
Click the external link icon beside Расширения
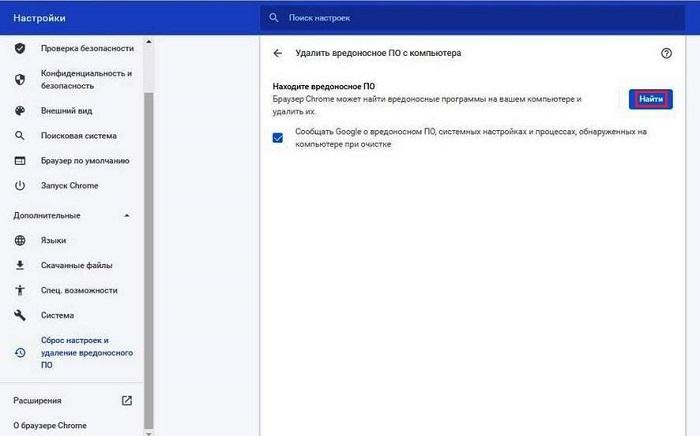pos(127,401)
